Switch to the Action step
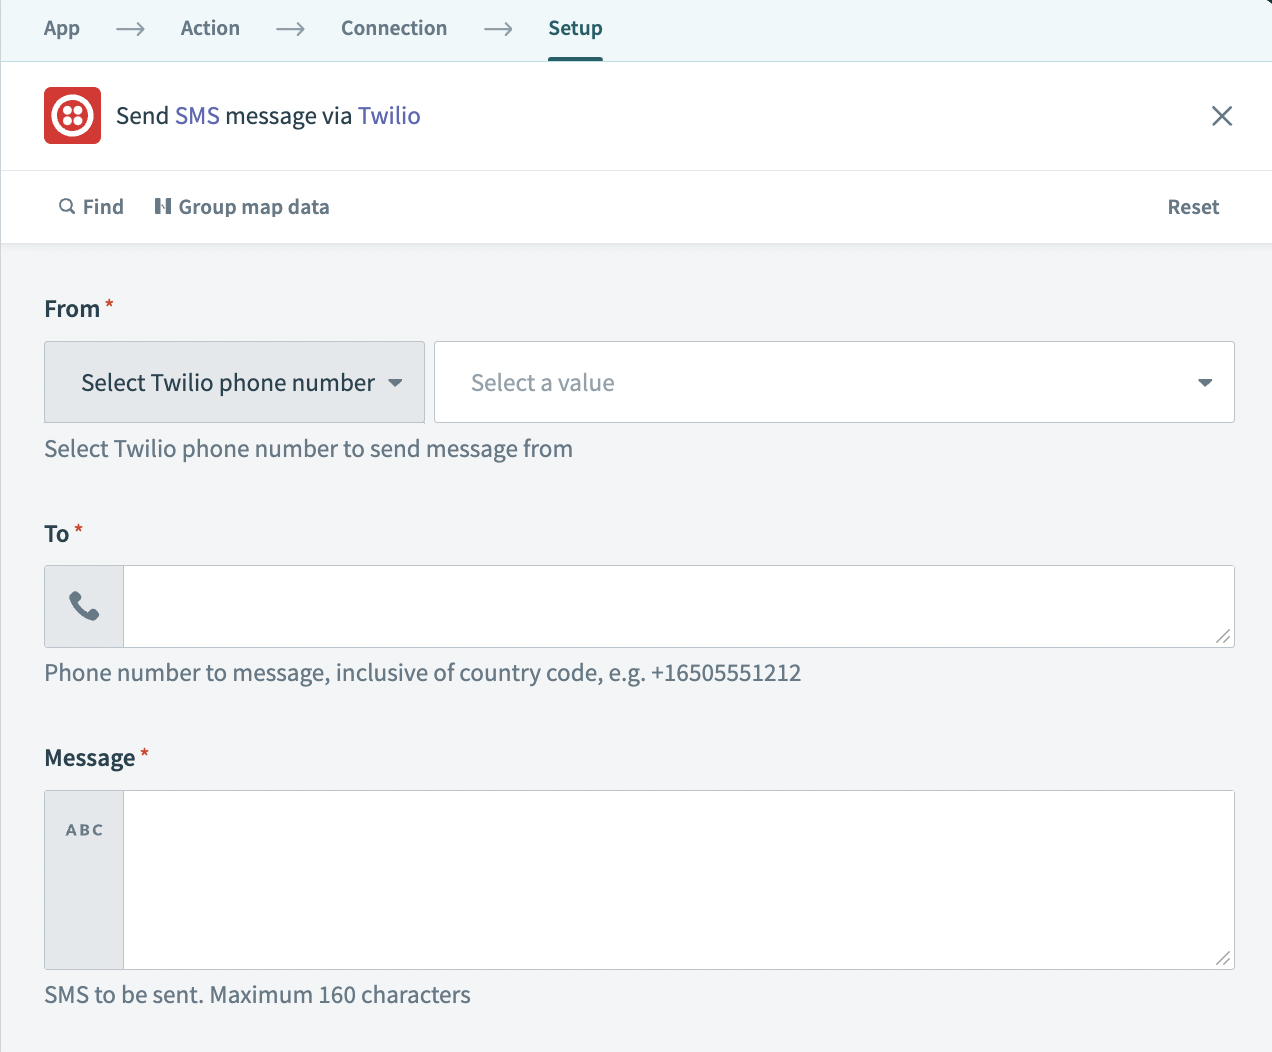Image resolution: width=1272 pixels, height=1052 pixels. point(210,28)
